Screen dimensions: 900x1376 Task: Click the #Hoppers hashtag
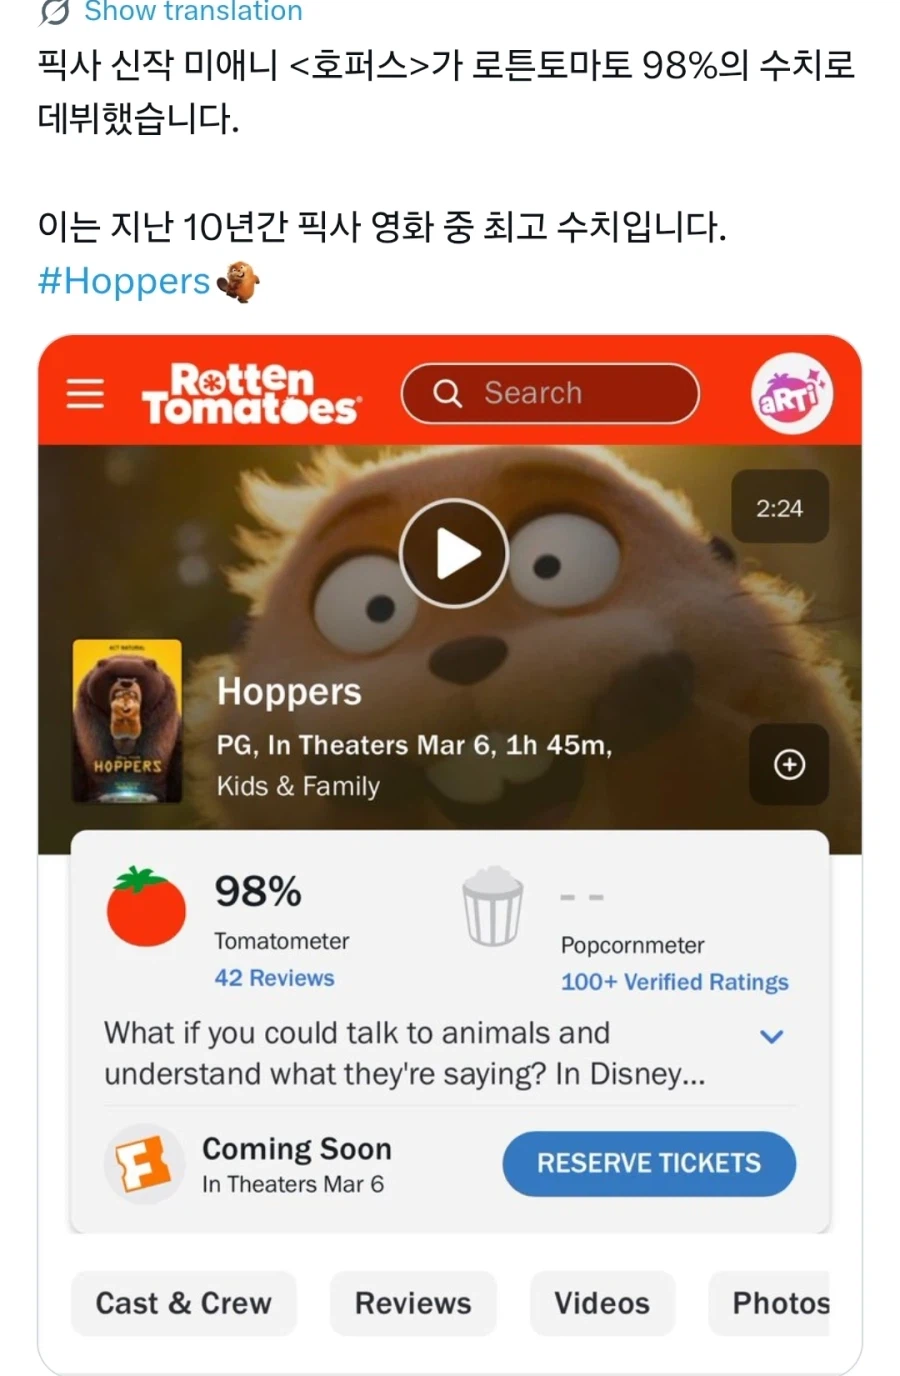point(124,281)
